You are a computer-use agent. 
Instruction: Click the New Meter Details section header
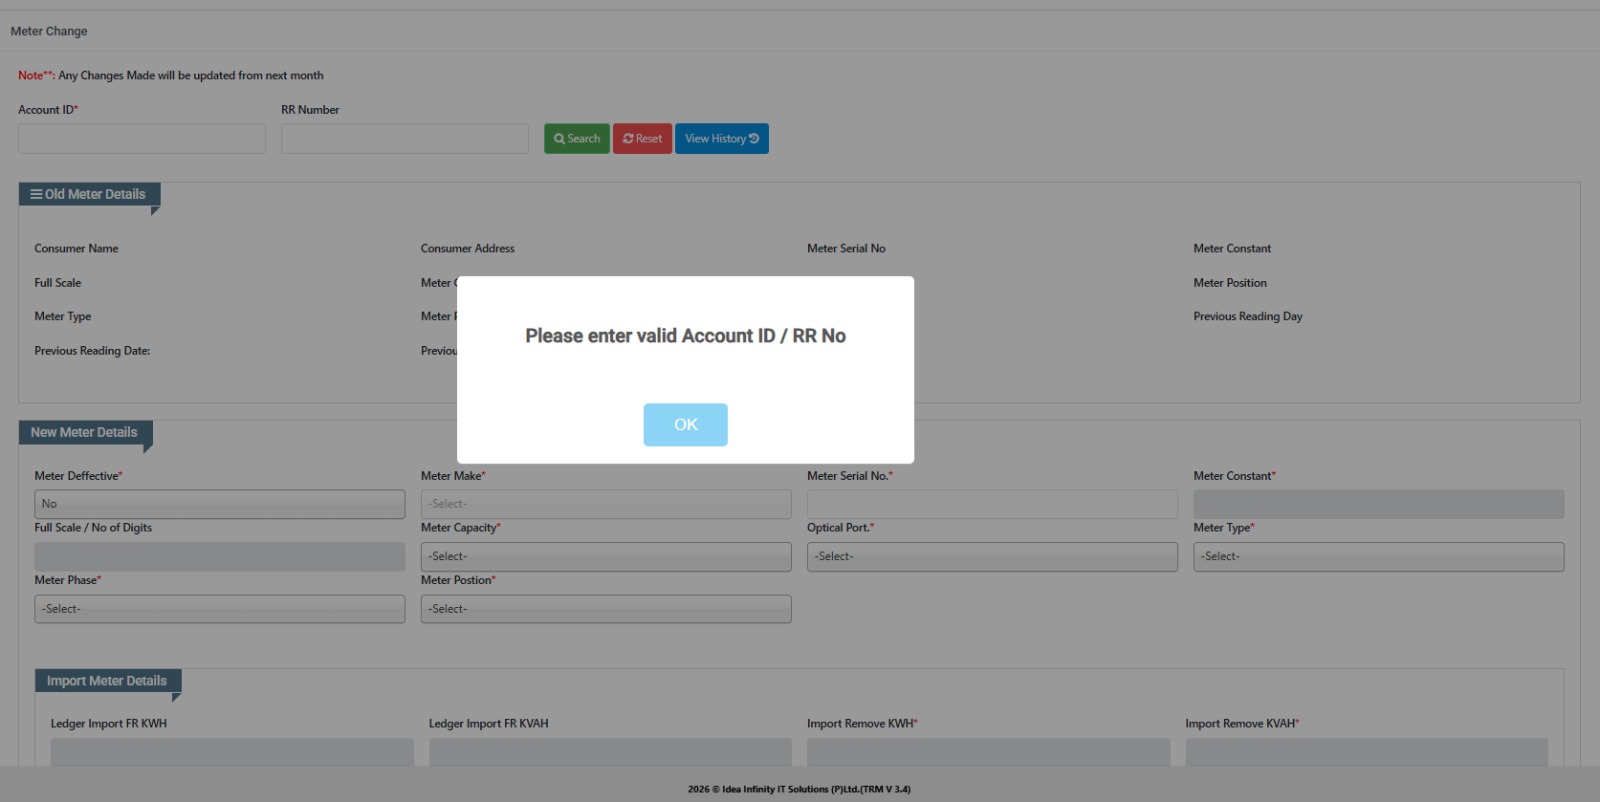click(x=85, y=432)
